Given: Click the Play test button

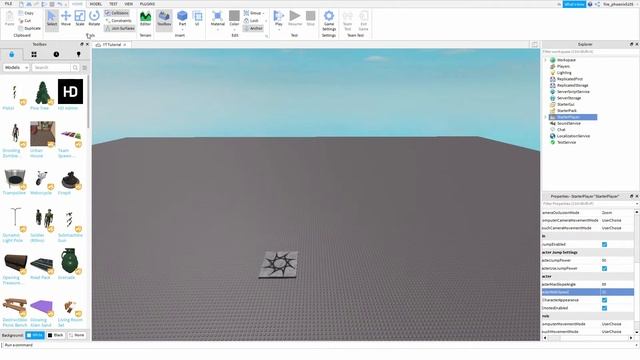Looking at the screenshot, I should pyautogui.click(x=279, y=19).
